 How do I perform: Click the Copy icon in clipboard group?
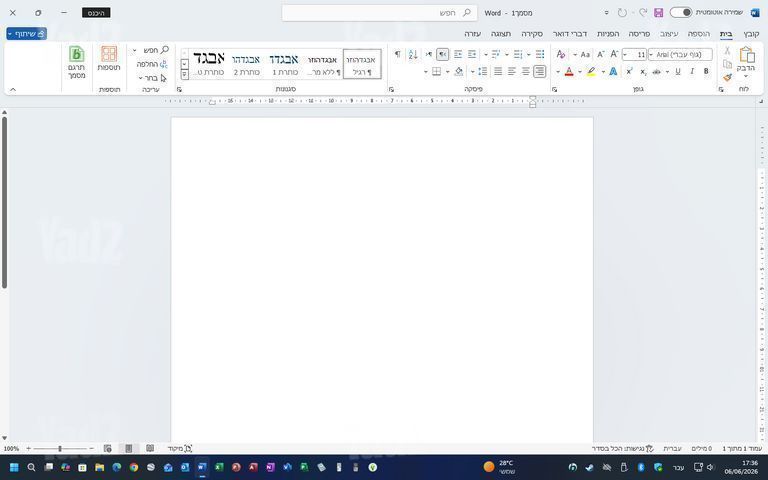click(727, 64)
